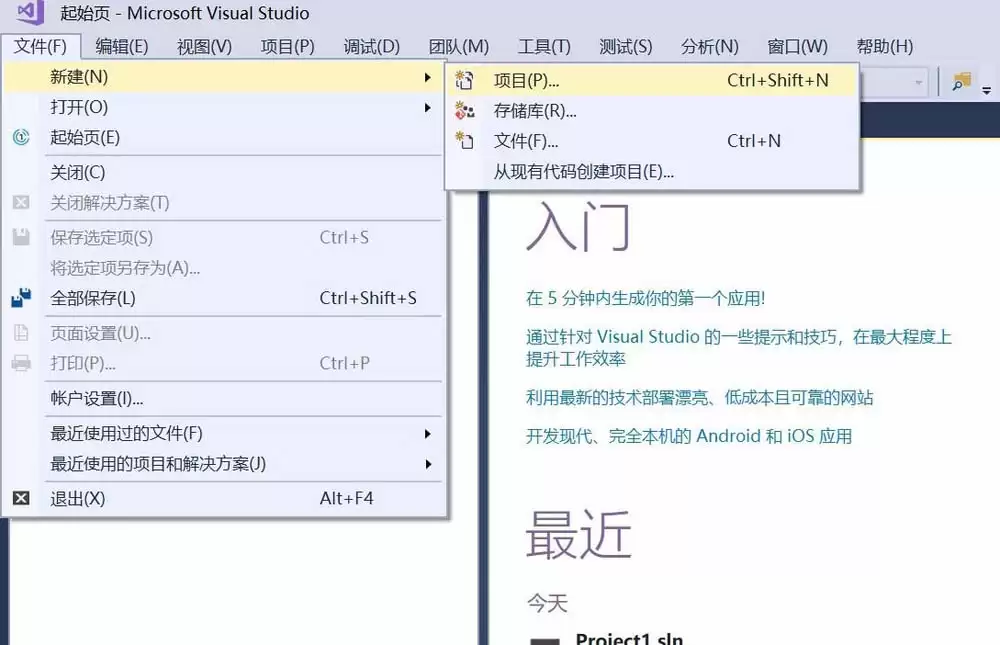Screen dimensions: 1000x645
Task: Open the Android 和 iOS 应用 development link
Action: click(689, 436)
